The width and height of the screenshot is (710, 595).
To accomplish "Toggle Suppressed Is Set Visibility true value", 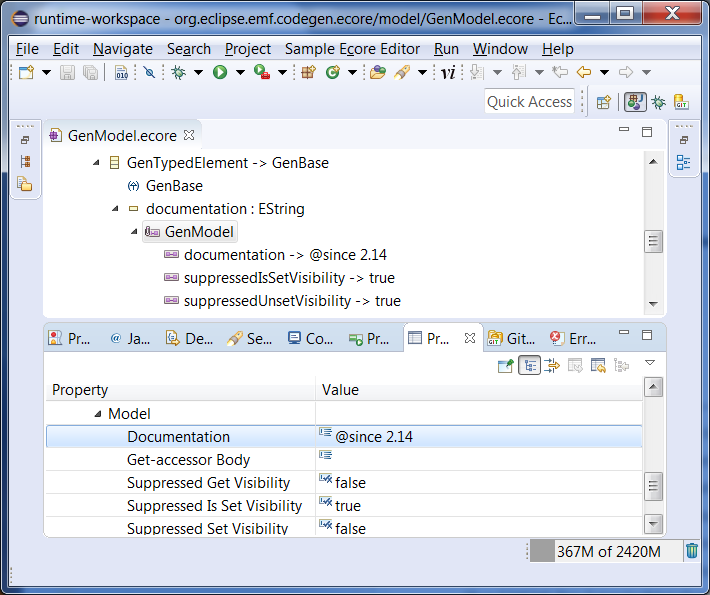I will 348,506.
